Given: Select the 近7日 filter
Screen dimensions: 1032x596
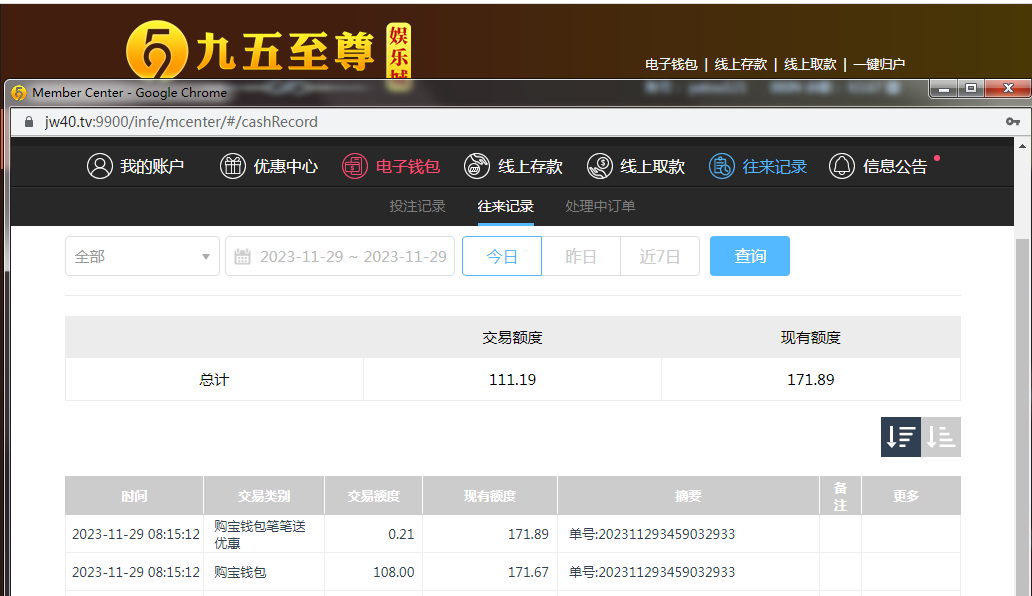Looking at the screenshot, I should pos(659,256).
